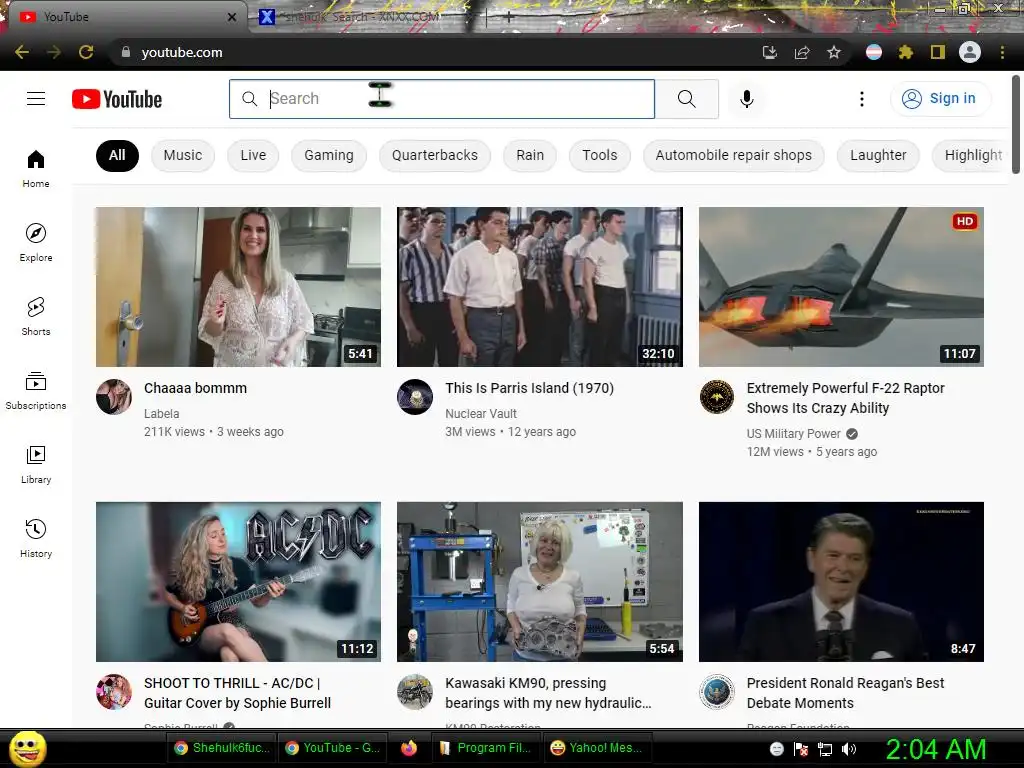
Task: Open Subscriptions in sidebar
Action: (36, 391)
